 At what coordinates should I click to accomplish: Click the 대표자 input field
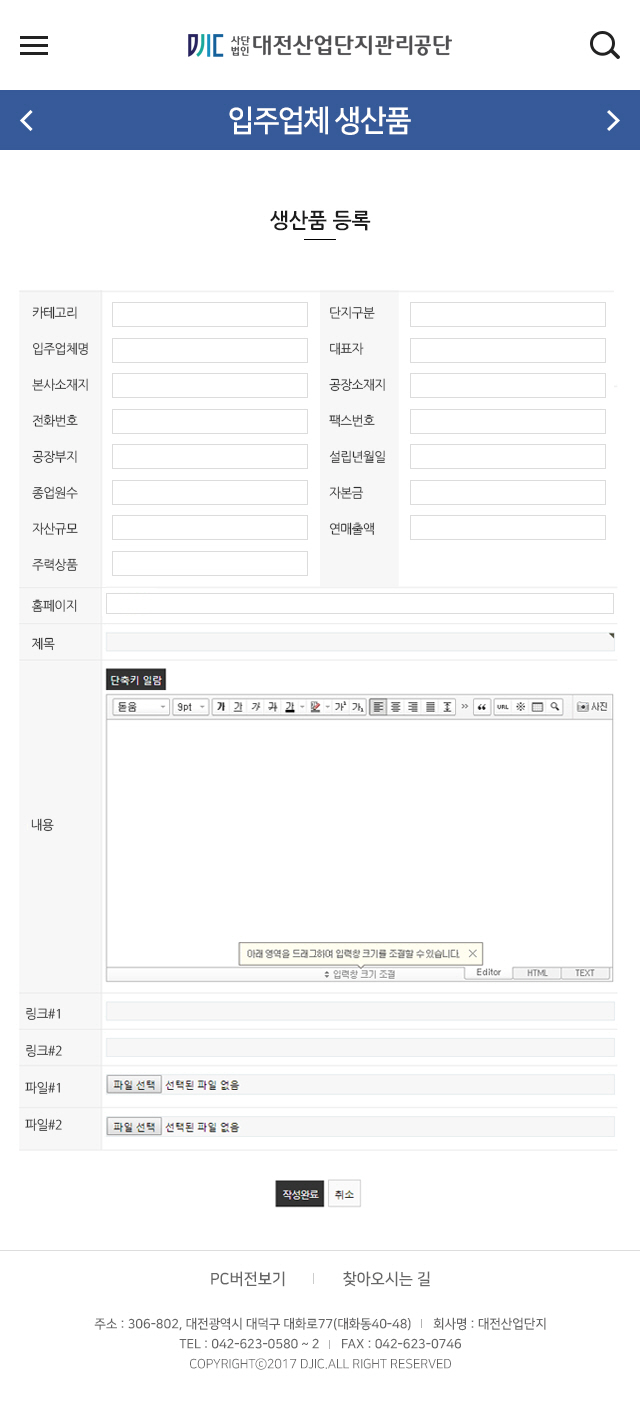(508, 350)
